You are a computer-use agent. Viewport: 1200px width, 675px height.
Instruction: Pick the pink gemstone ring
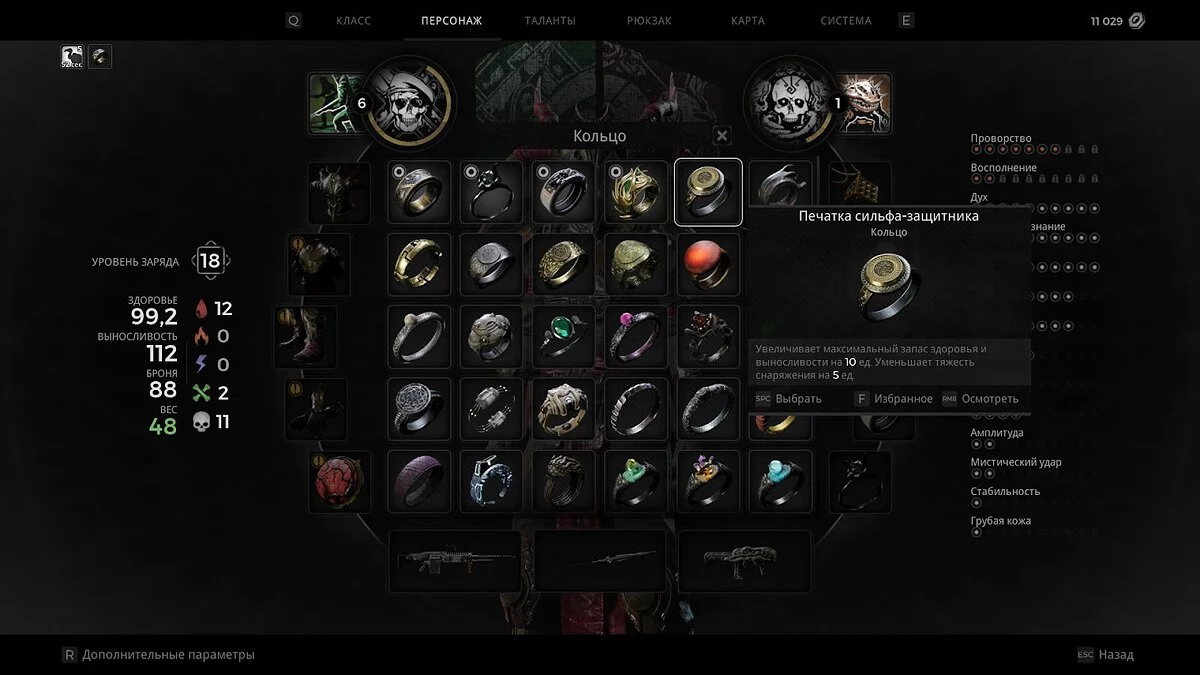coord(636,337)
